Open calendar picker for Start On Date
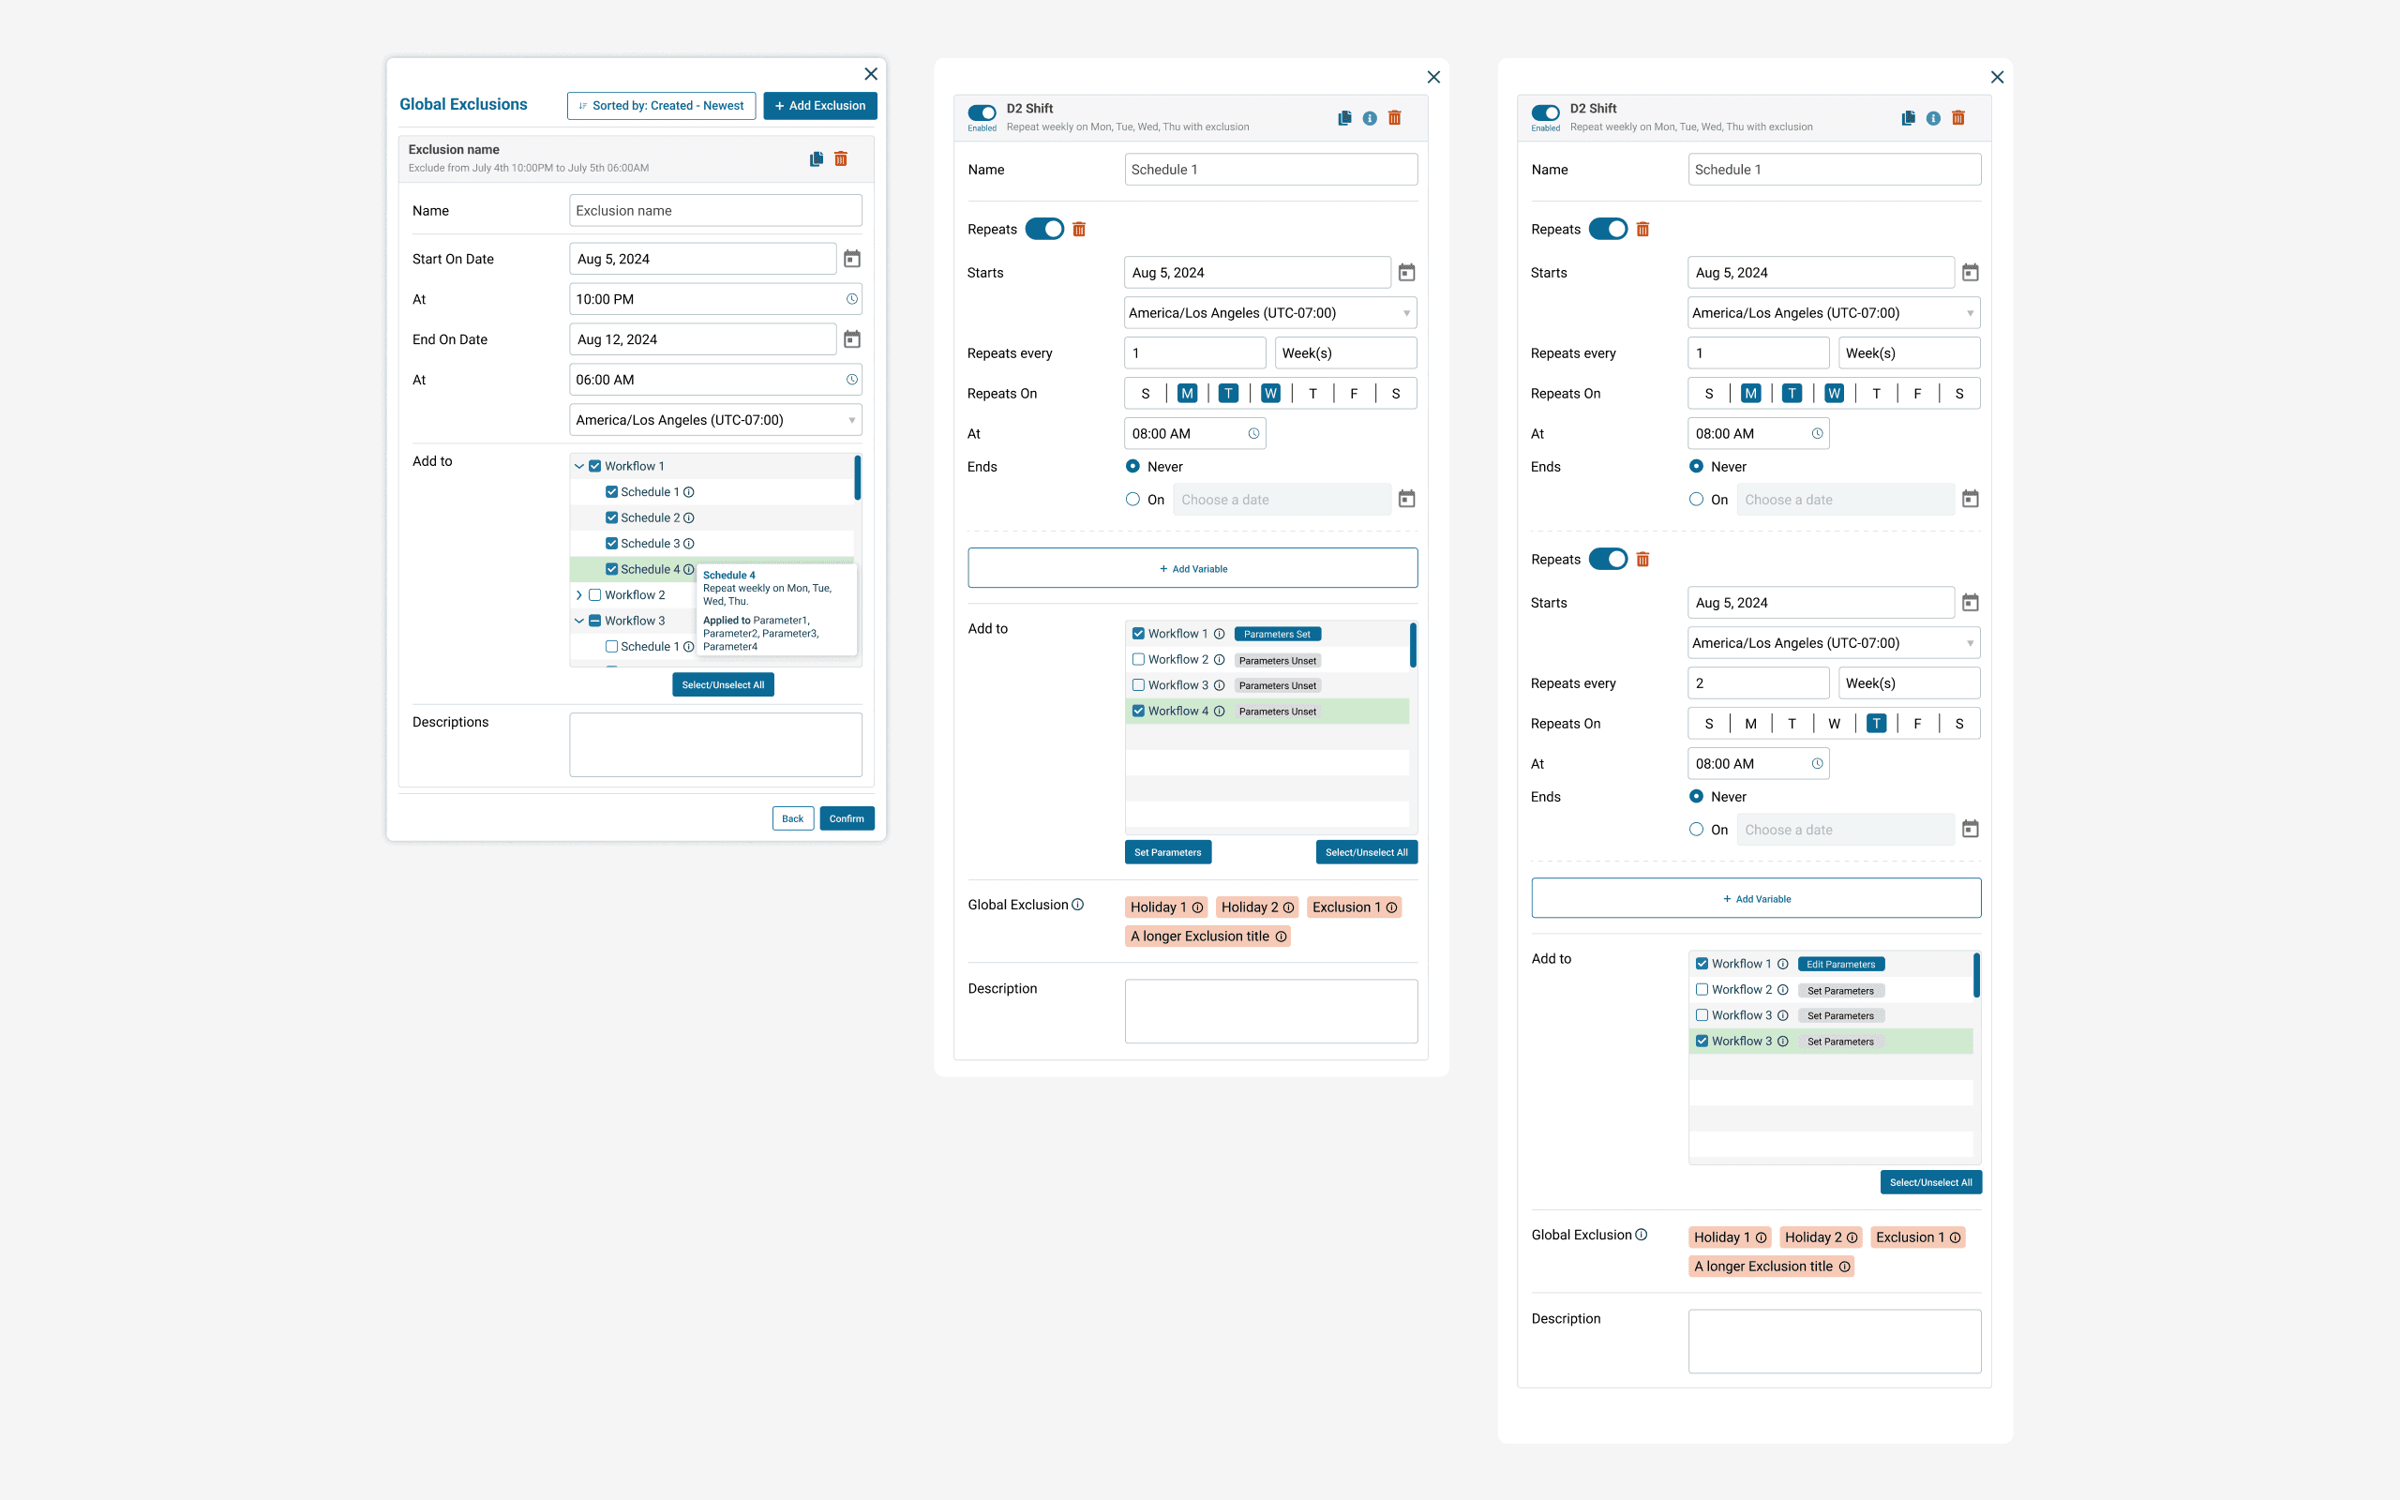This screenshot has width=2400, height=1500. point(852,259)
